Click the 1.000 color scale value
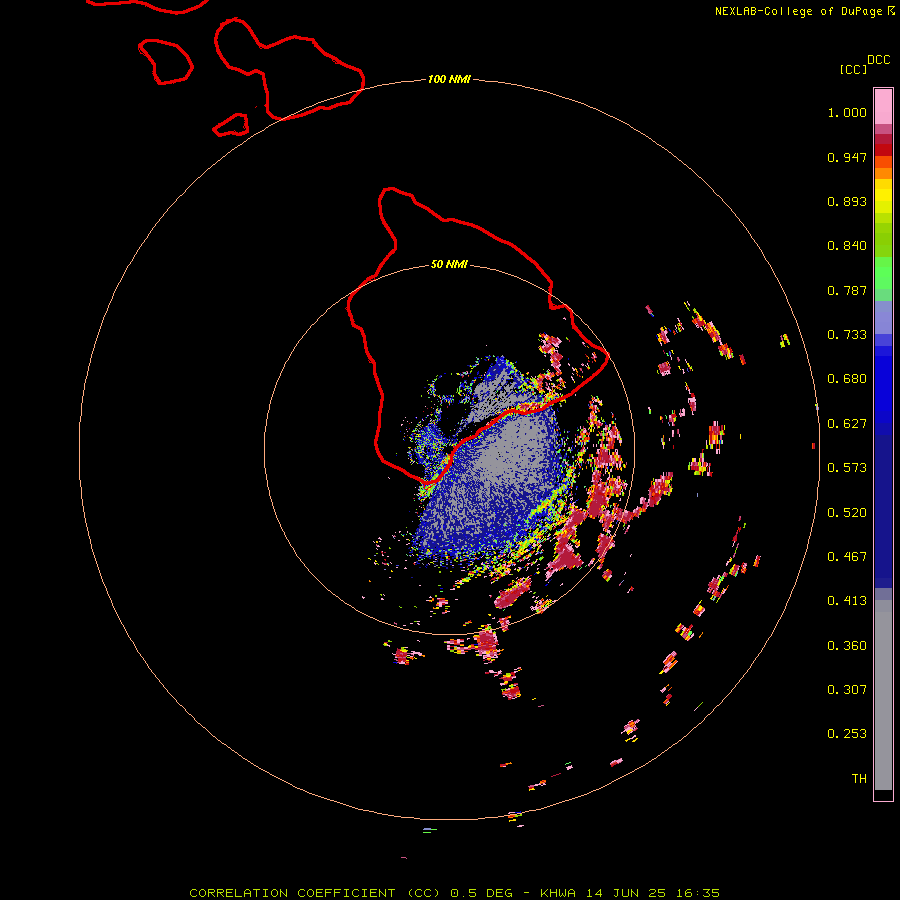 847,112
